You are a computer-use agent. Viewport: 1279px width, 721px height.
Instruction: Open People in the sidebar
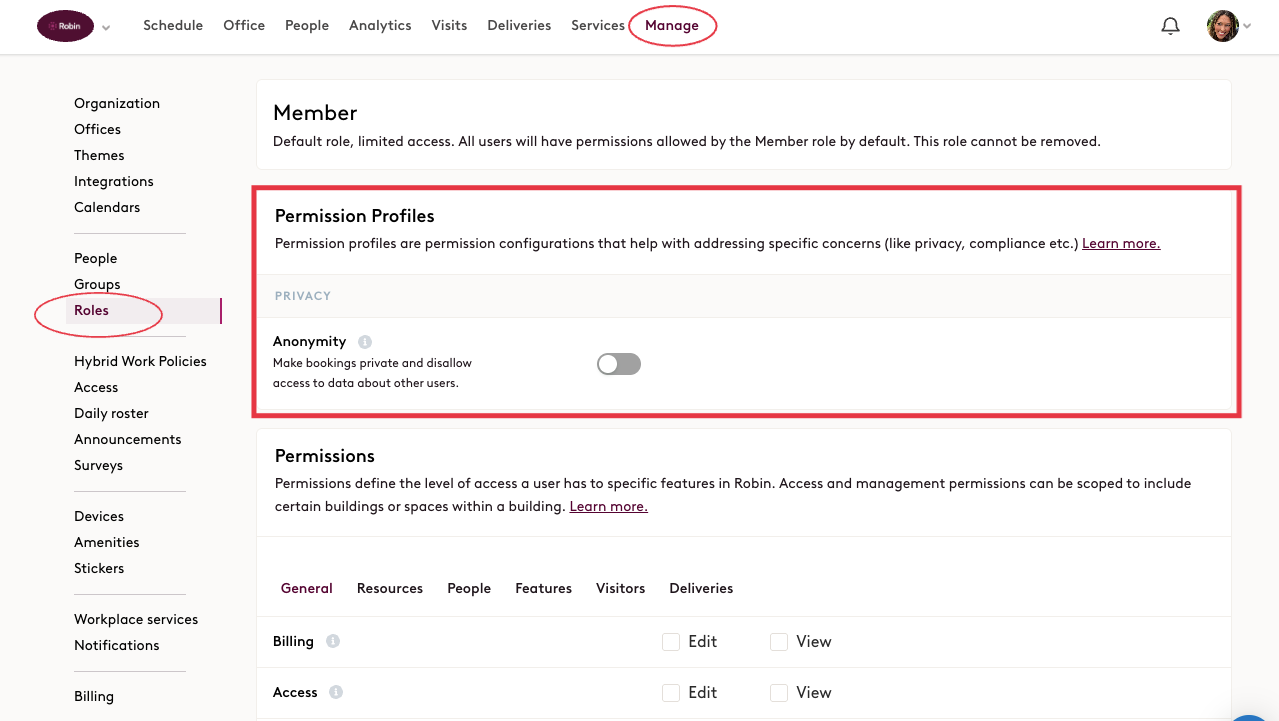click(96, 258)
